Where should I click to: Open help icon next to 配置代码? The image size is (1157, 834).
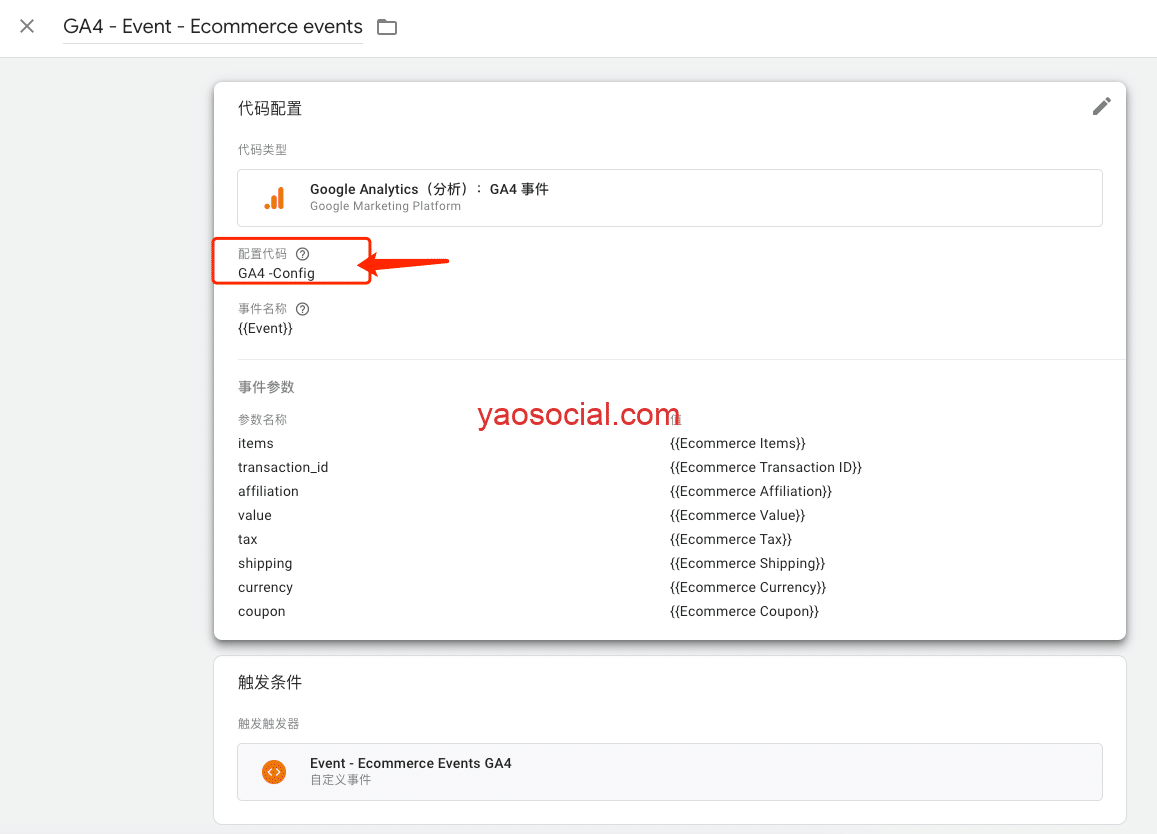[303, 254]
